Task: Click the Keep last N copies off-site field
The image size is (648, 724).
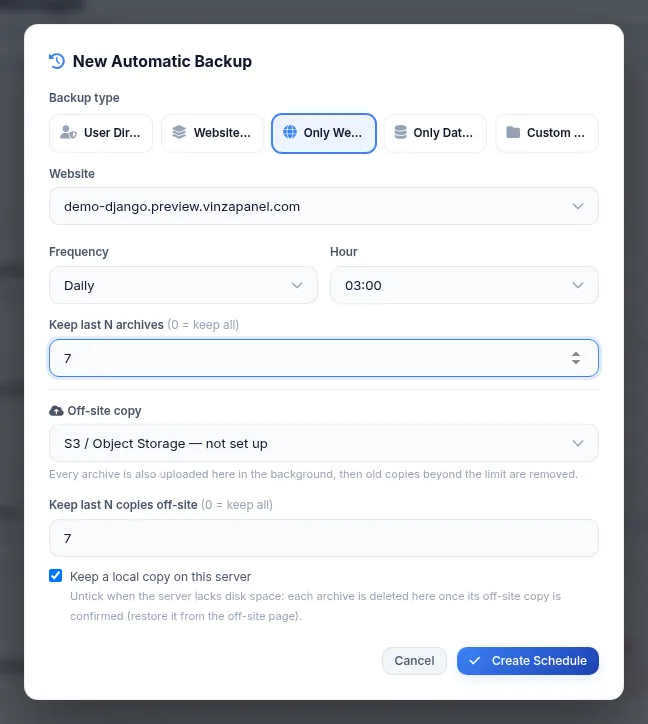Action: pos(324,538)
